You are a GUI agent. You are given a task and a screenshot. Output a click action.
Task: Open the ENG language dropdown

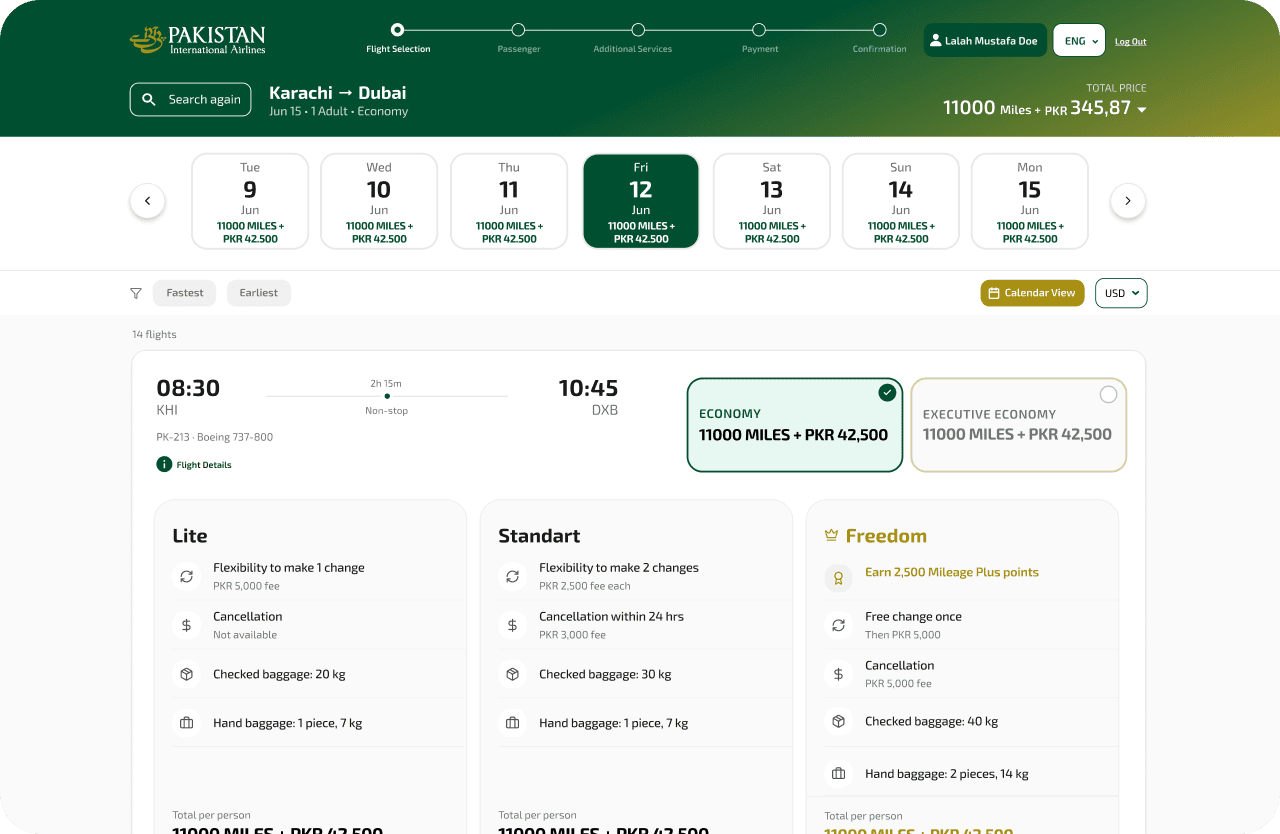1079,41
